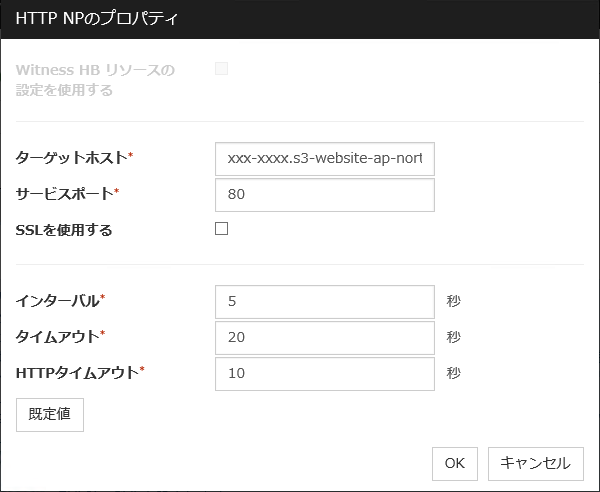Click the 秒 unit beside インターバル
This screenshot has width=600, height=492.
(453, 301)
